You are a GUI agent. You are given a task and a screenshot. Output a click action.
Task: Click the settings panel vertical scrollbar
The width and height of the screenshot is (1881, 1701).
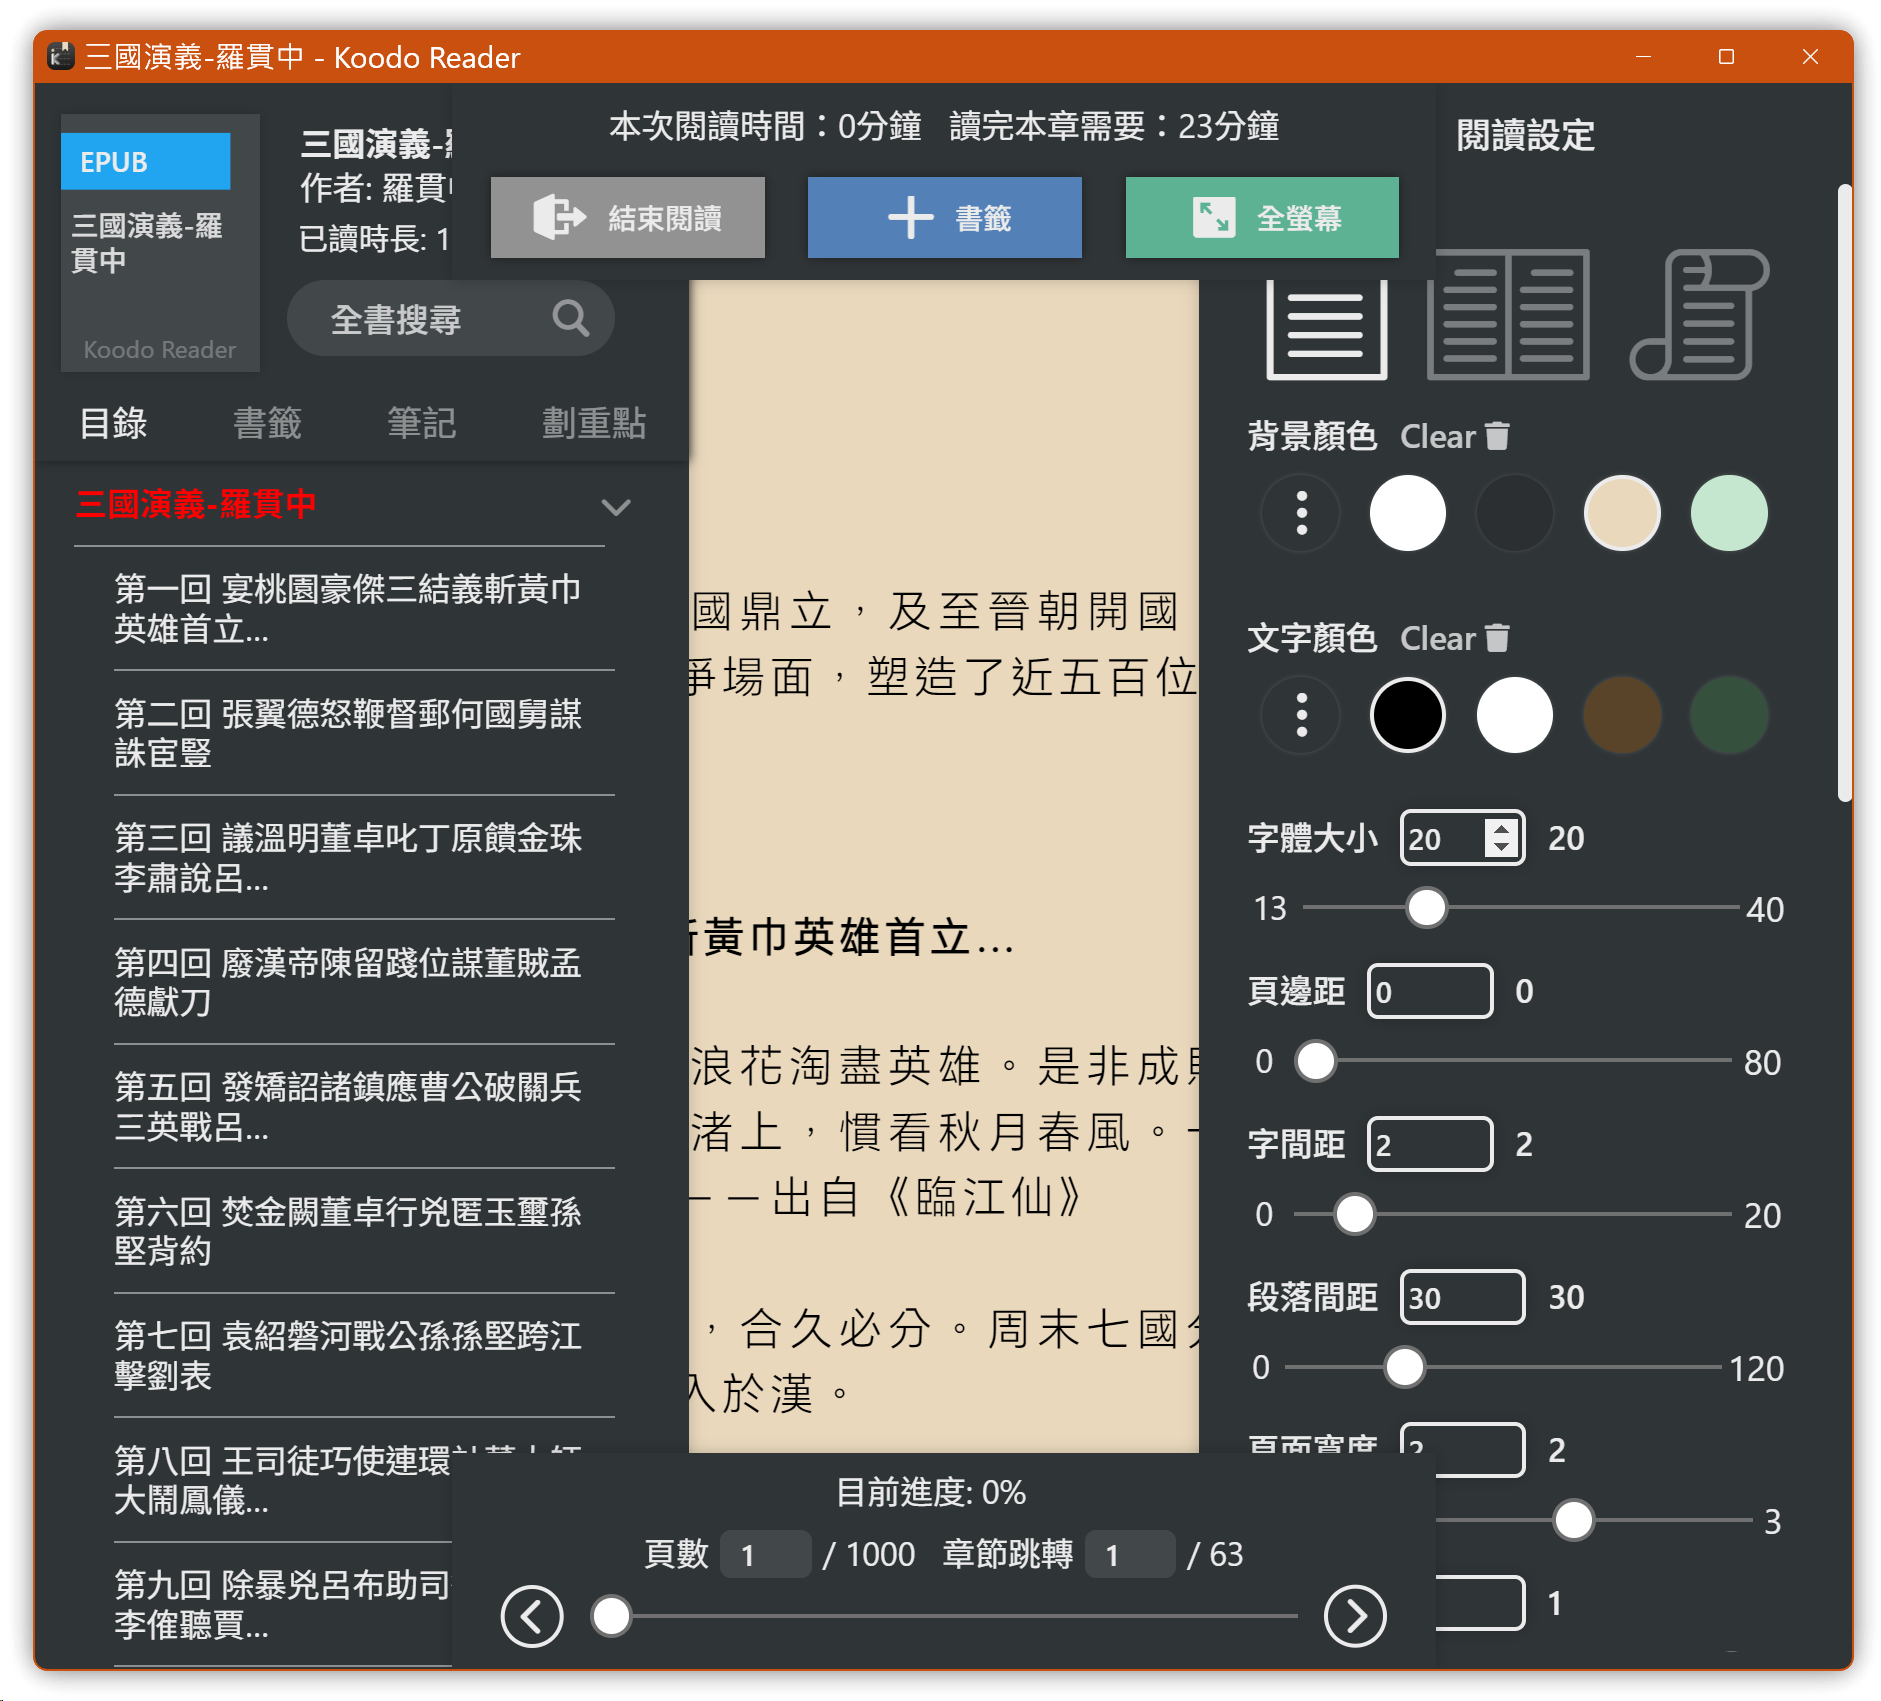click(1844, 492)
